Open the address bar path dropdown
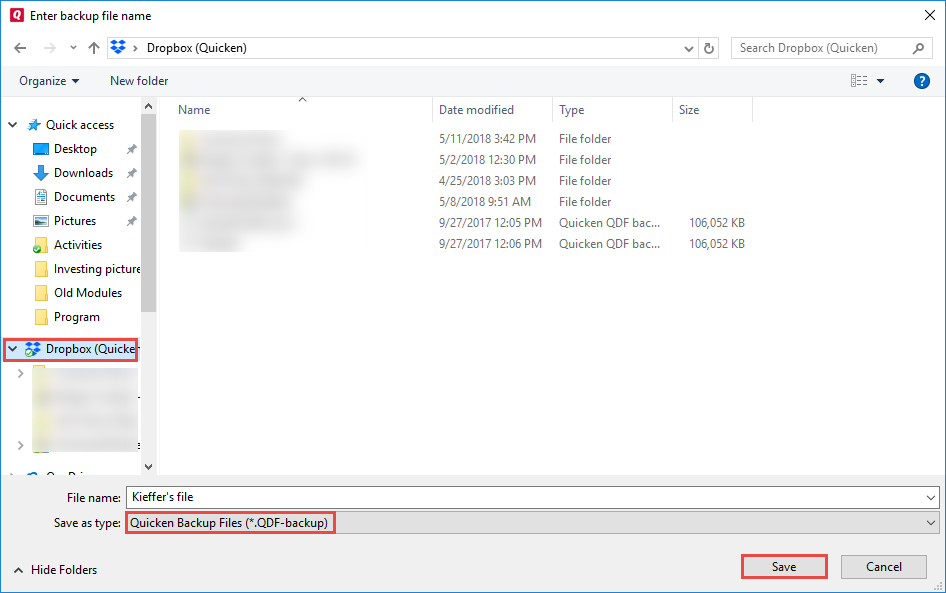 coord(689,48)
